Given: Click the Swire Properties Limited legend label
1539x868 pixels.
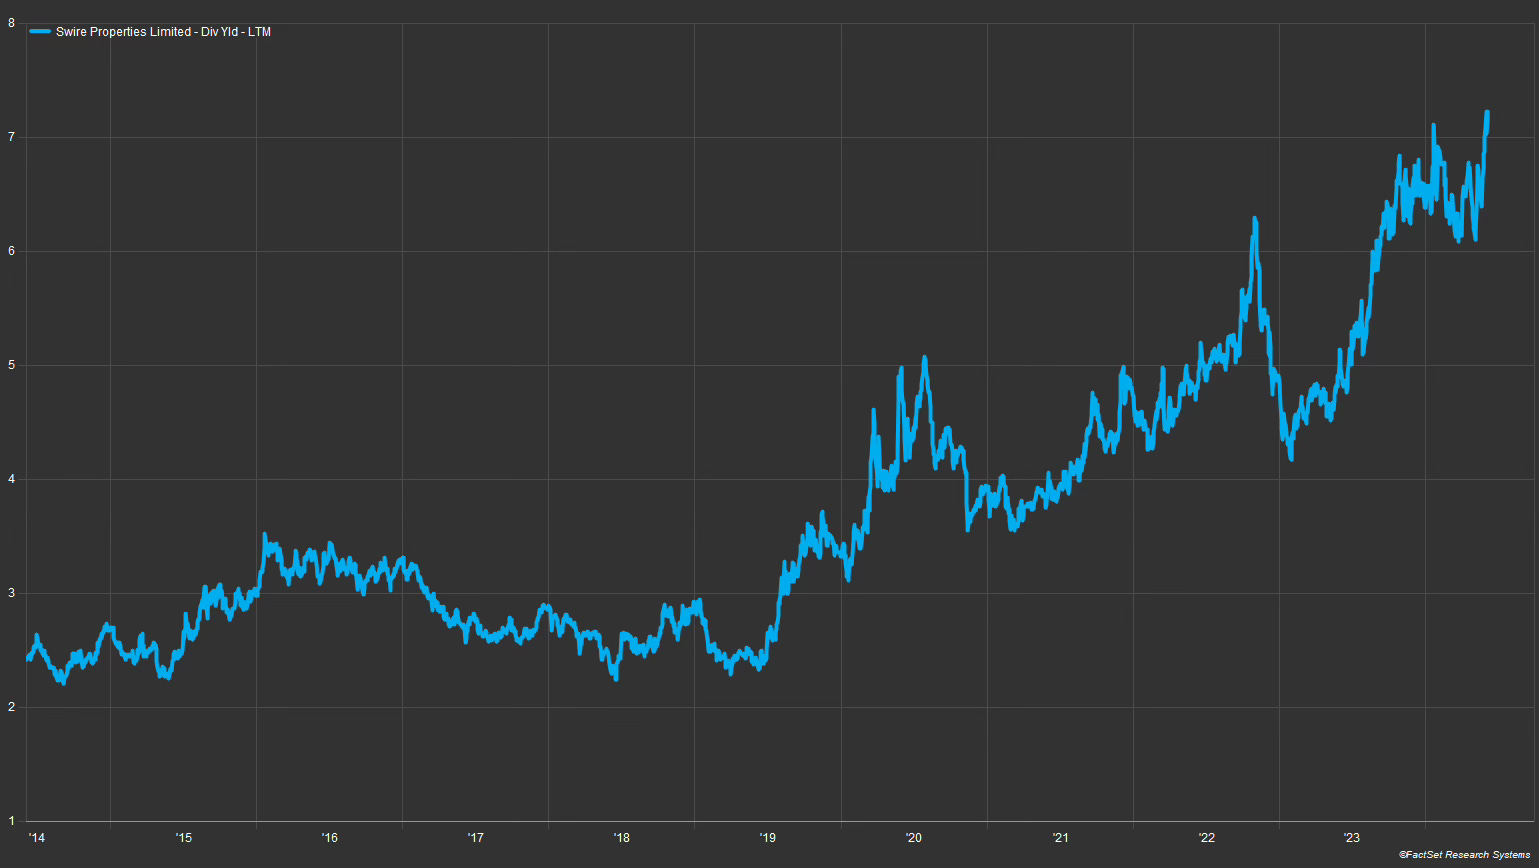Looking at the screenshot, I should pos(163,32).
